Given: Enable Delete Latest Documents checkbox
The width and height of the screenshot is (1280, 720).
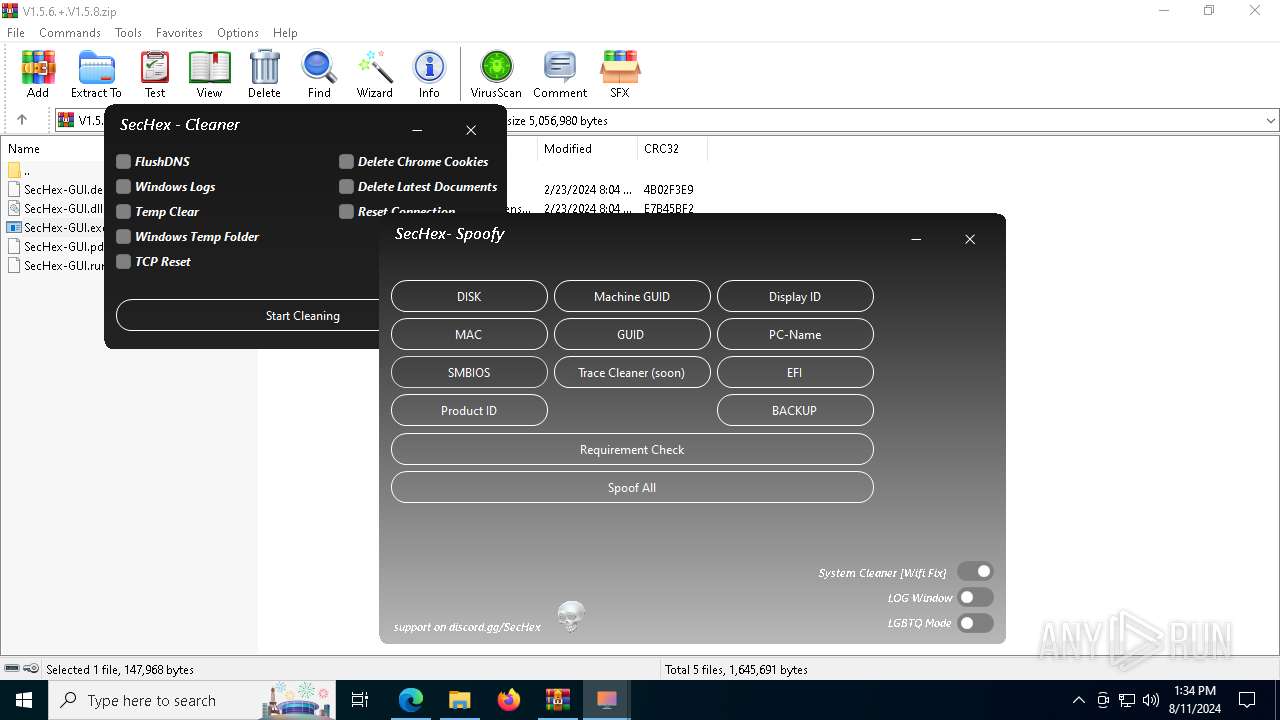Looking at the screenshot, I should [346, 186].
